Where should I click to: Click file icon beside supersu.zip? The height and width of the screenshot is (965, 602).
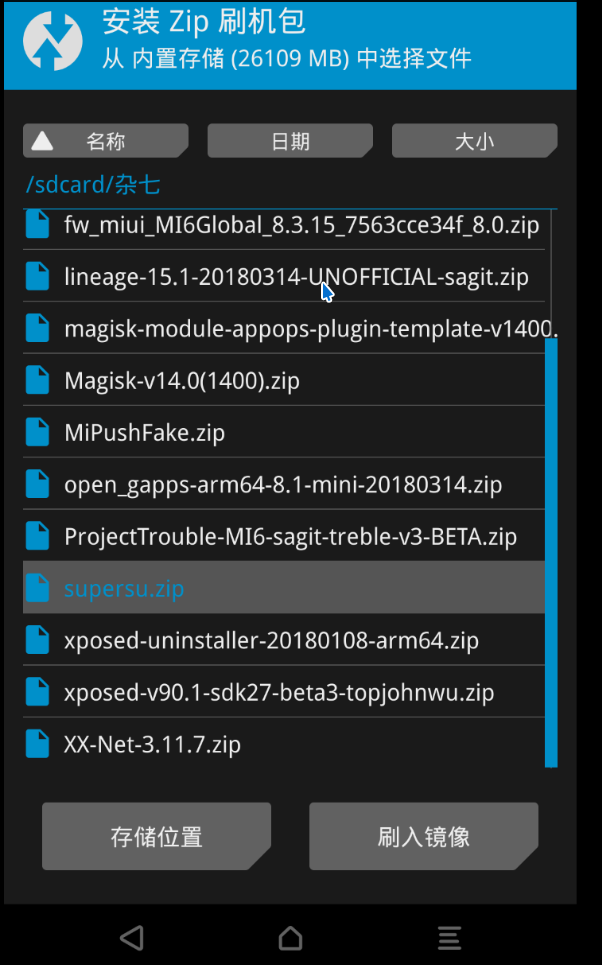(x=38, y=588)
